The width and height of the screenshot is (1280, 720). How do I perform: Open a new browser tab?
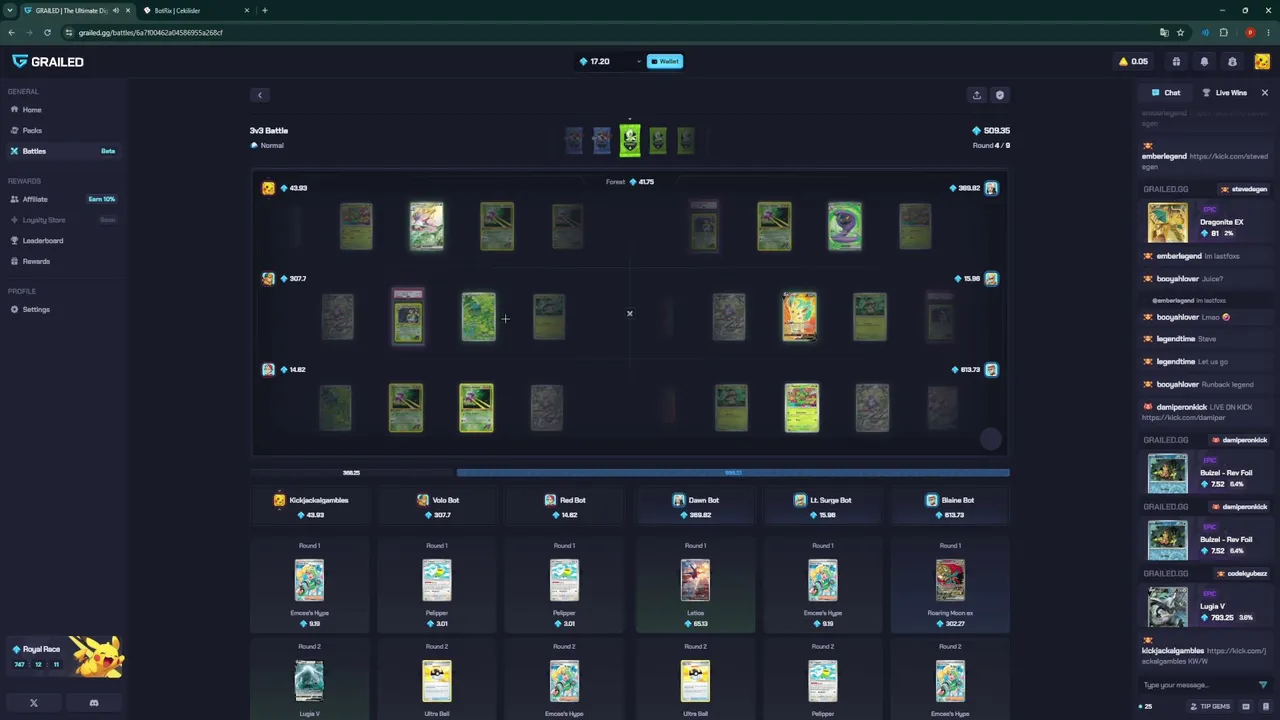(x=265, y=10)
